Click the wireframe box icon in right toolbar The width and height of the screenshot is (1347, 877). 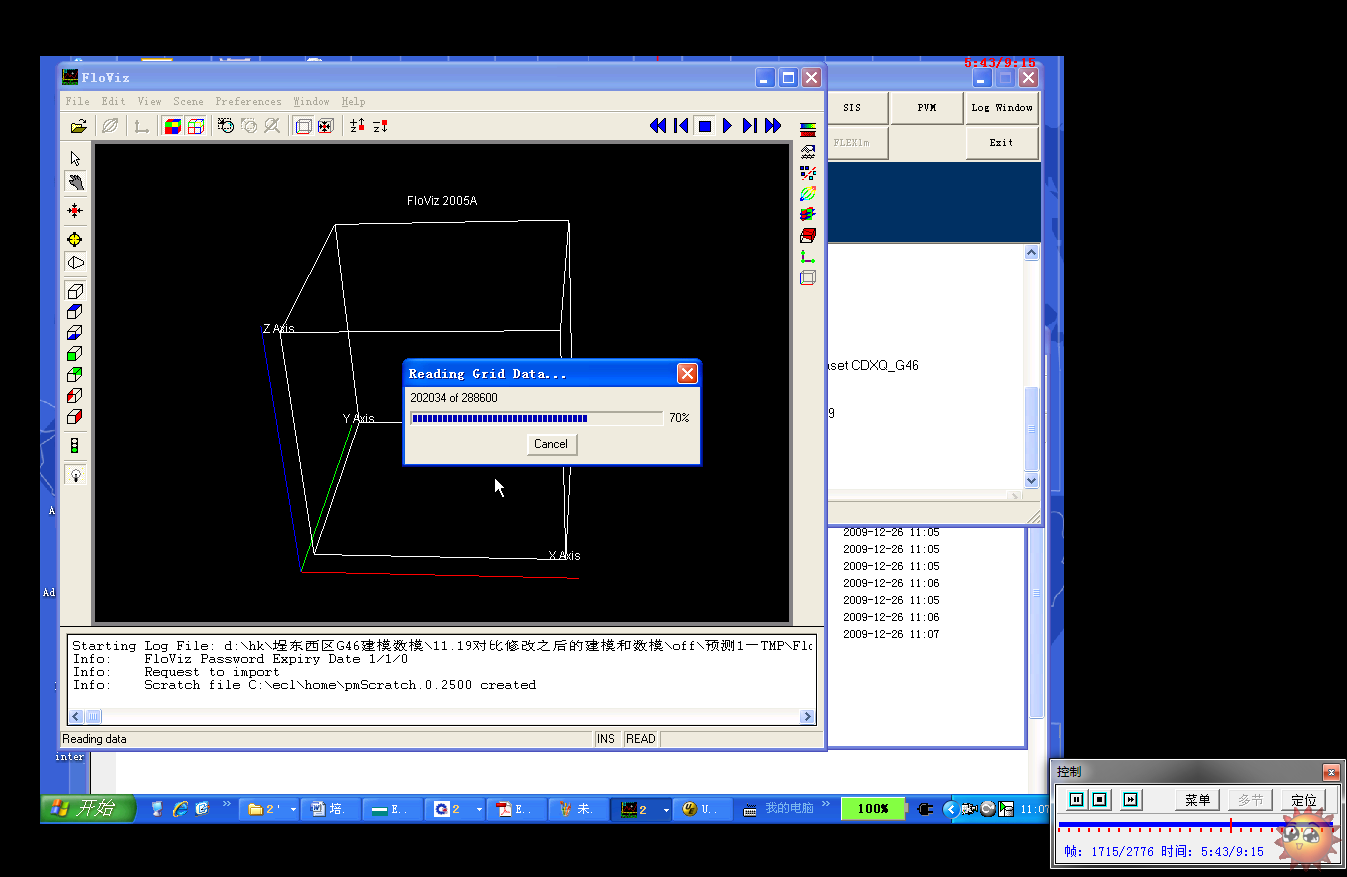[x=808, y=278]
